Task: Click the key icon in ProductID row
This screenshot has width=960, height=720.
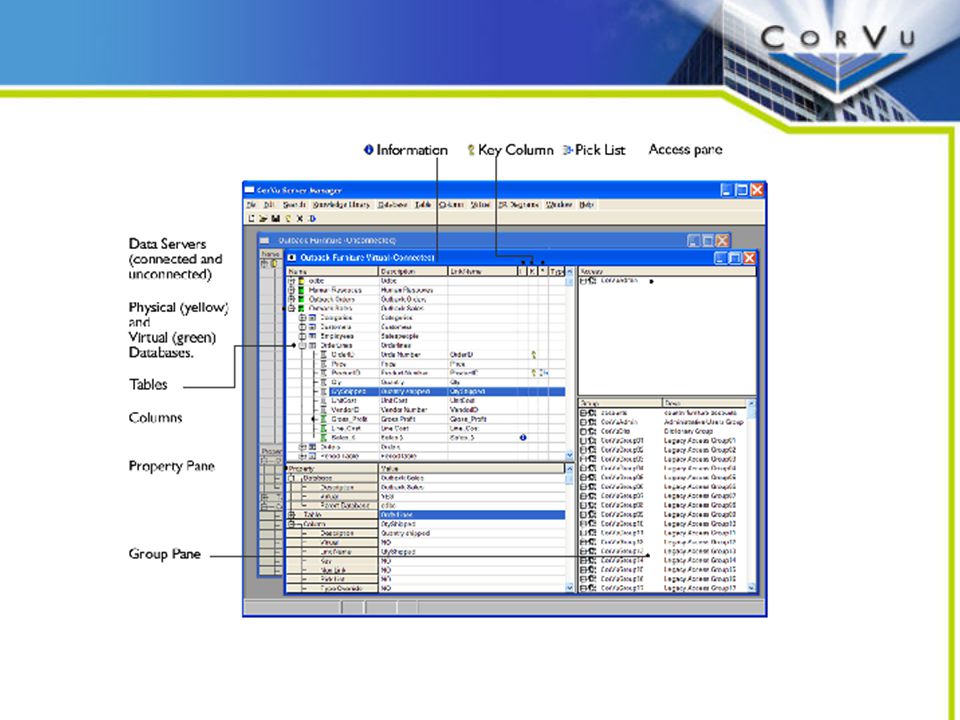Action: pos(533,373)
